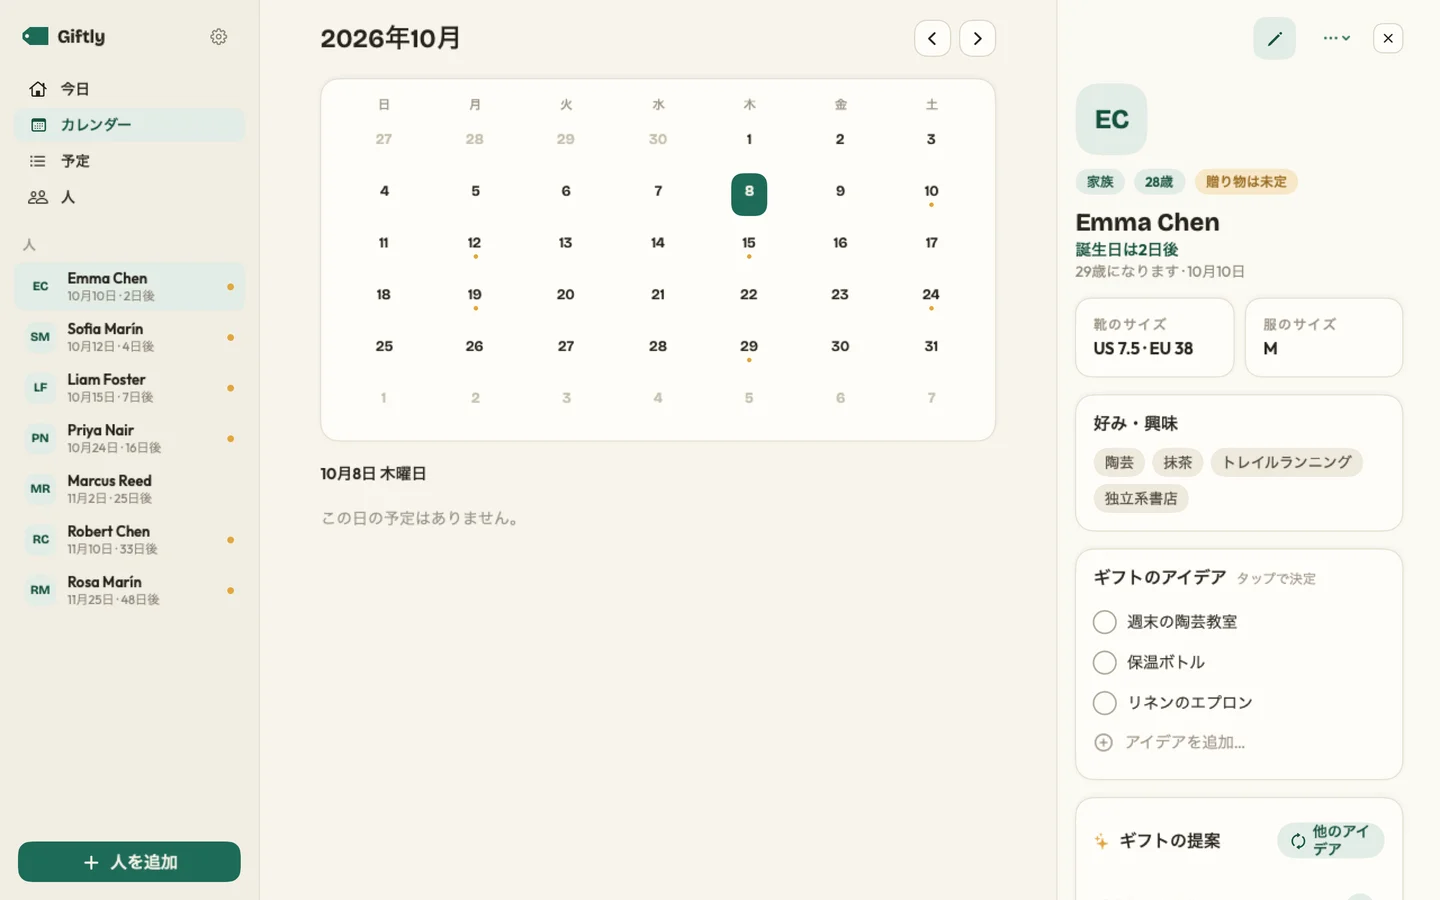
Task: Go to previous month with left chevron
Action: point(932,38)
